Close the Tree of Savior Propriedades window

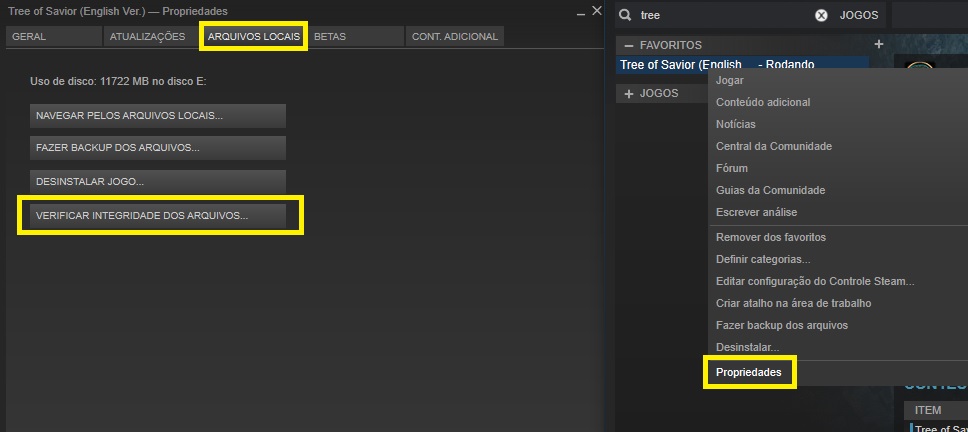pos(597,11)
